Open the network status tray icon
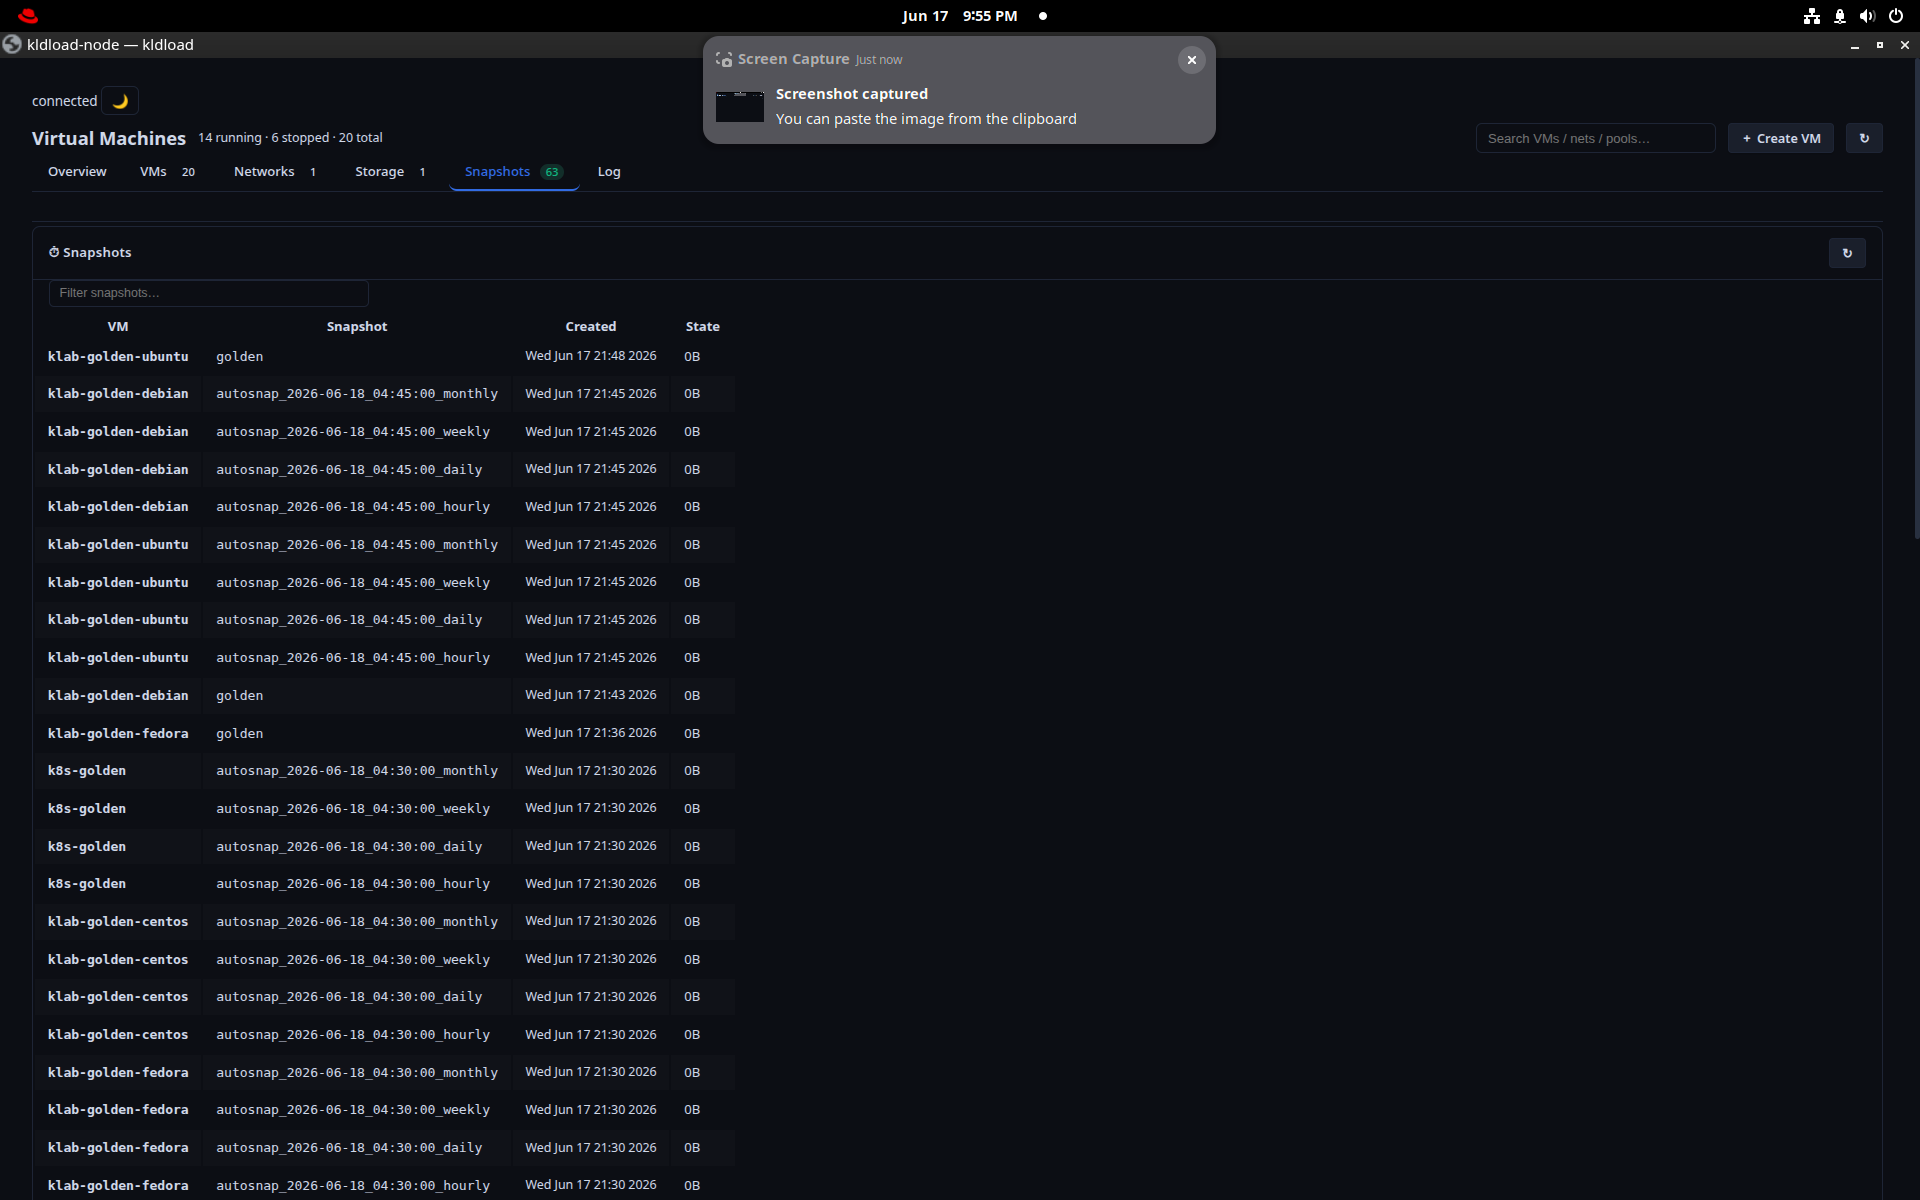1920x1200 pixels. [1811, 16]
